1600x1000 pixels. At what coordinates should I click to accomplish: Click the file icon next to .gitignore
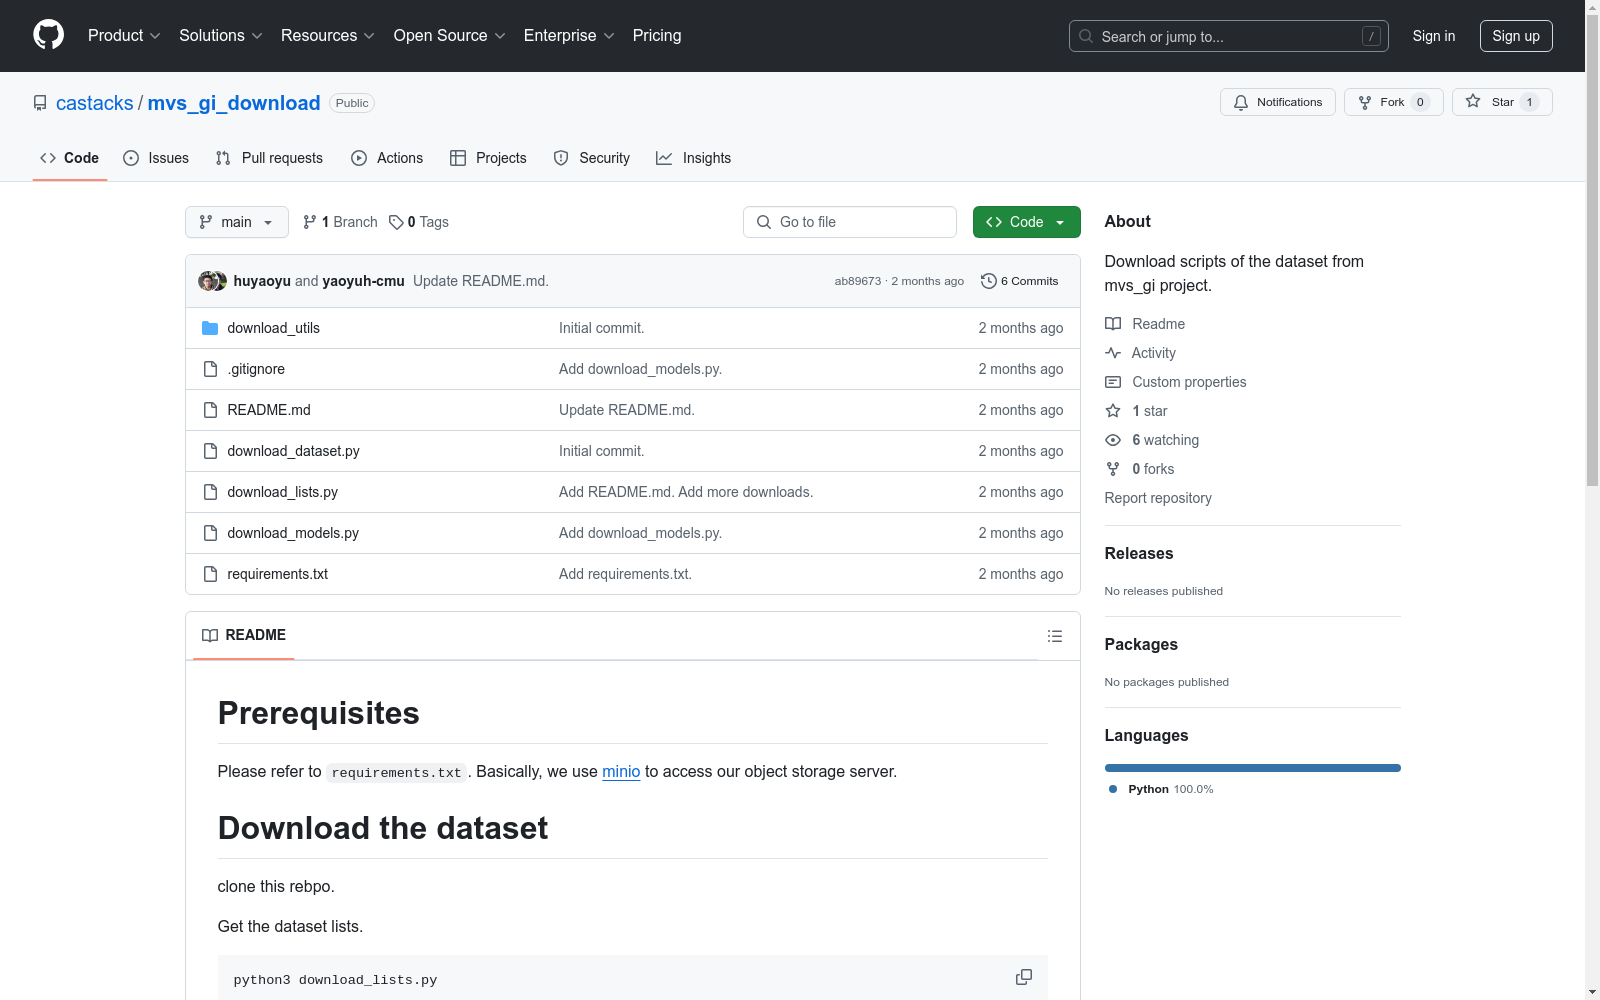[x=210, y=369]
